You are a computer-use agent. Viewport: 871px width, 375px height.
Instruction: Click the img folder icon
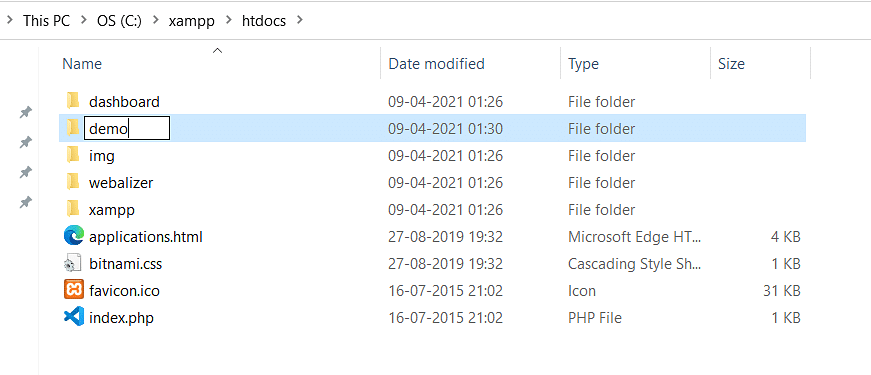click(72, 155)
